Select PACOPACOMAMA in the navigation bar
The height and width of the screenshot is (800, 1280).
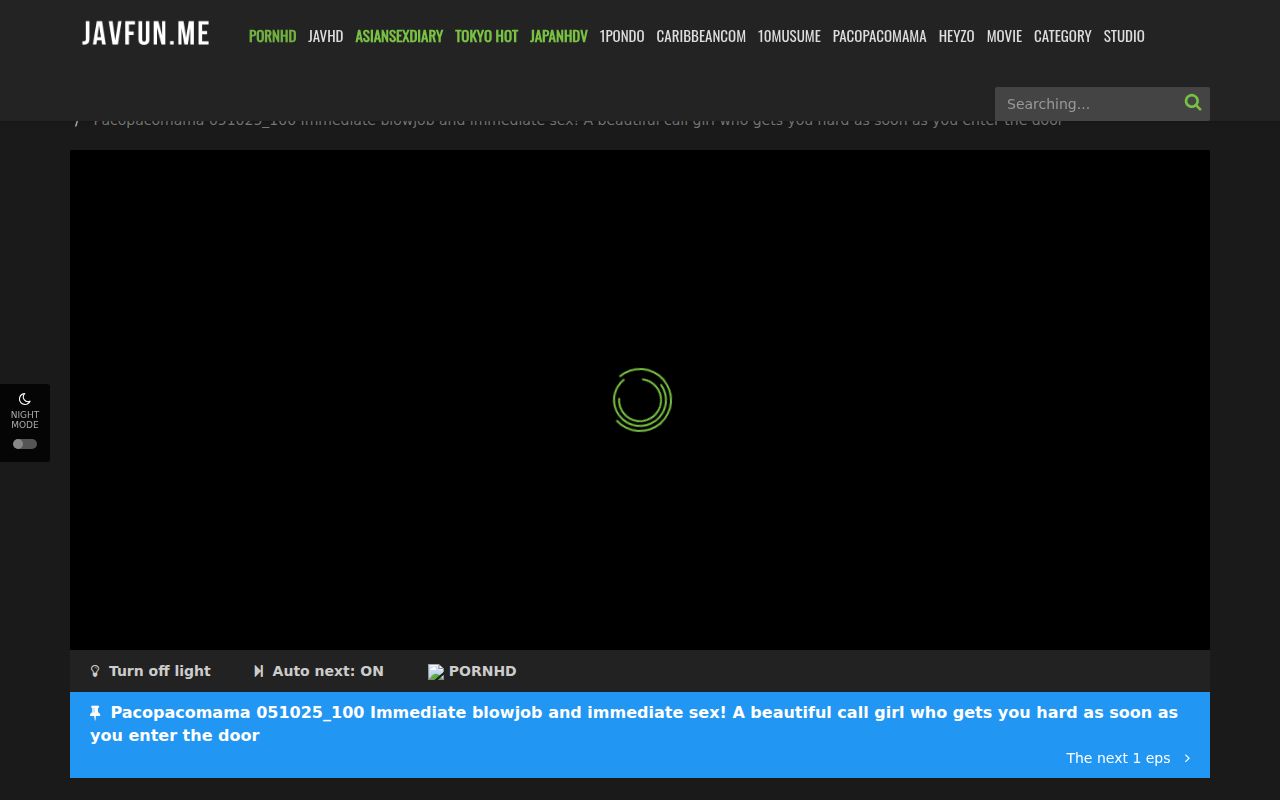point(879,35)
